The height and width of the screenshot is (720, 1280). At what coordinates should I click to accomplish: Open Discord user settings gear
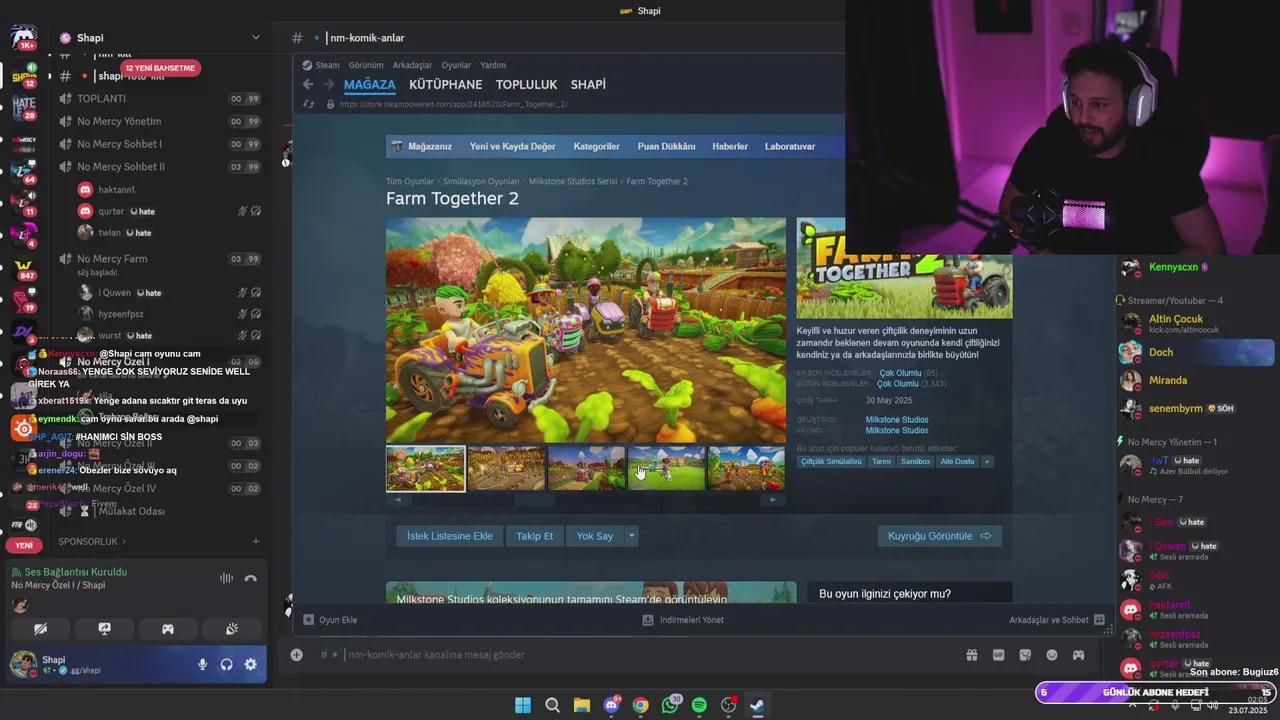[x=250, y=664]
